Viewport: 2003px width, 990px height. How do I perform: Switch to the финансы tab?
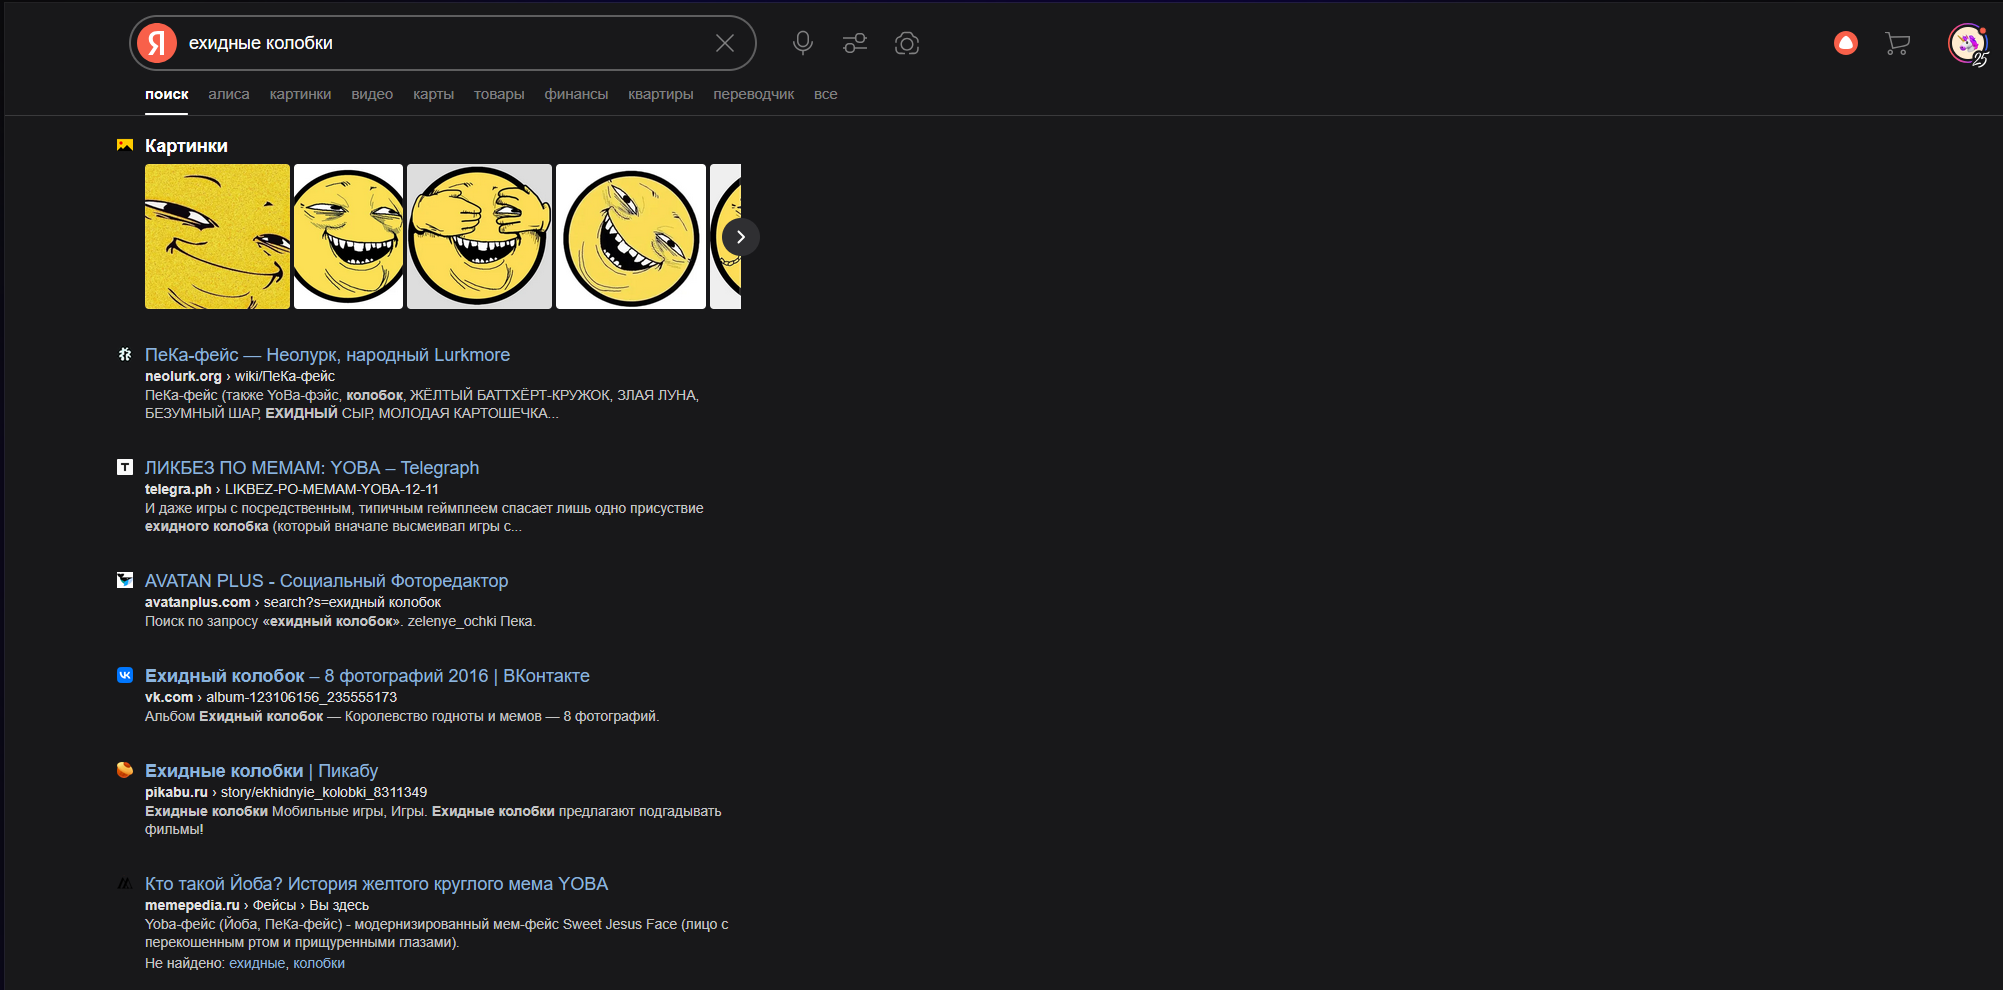(576, 94)
